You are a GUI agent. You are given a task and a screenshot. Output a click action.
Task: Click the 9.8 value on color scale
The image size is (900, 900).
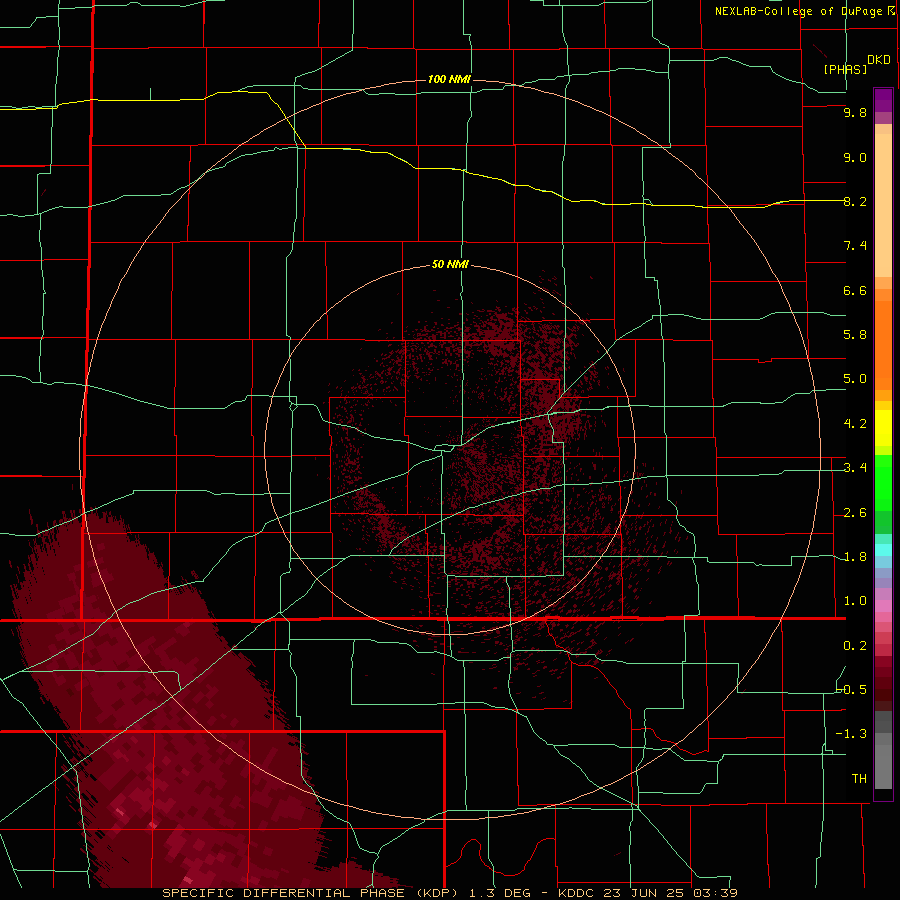(x=855, y=112)
